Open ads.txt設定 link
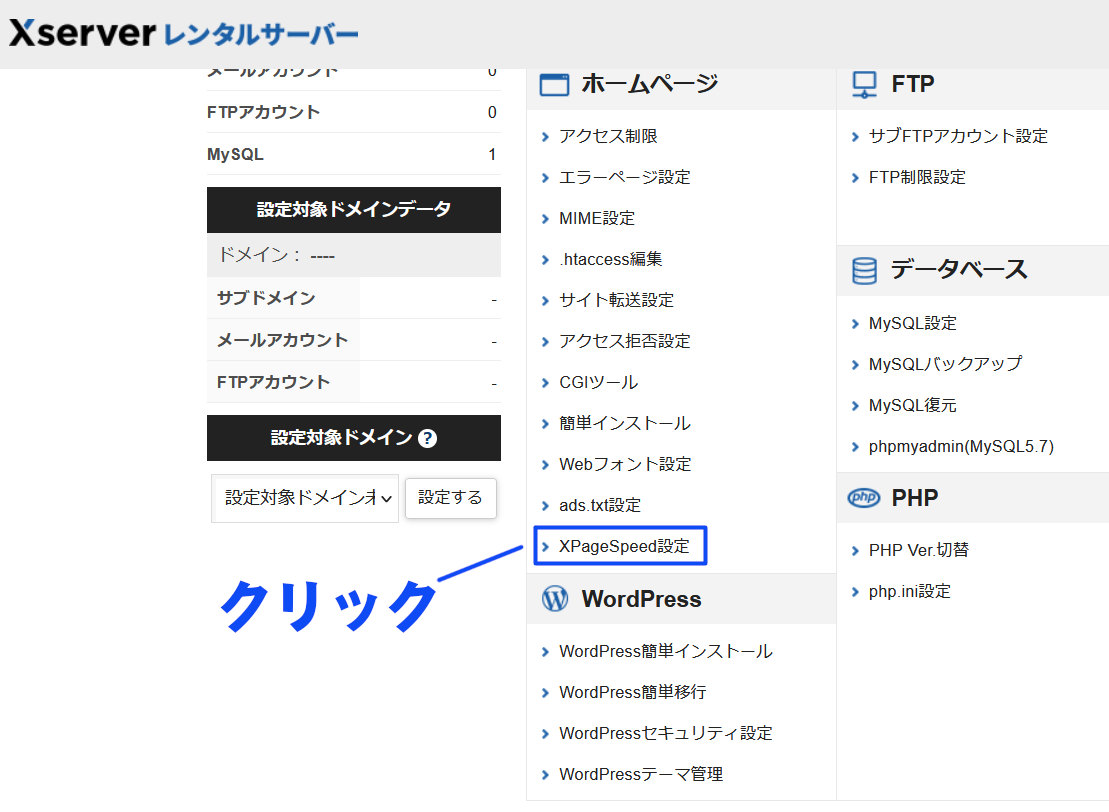Screen dimensions: 1109x812 pyautogui.click(x=600, y=505)
